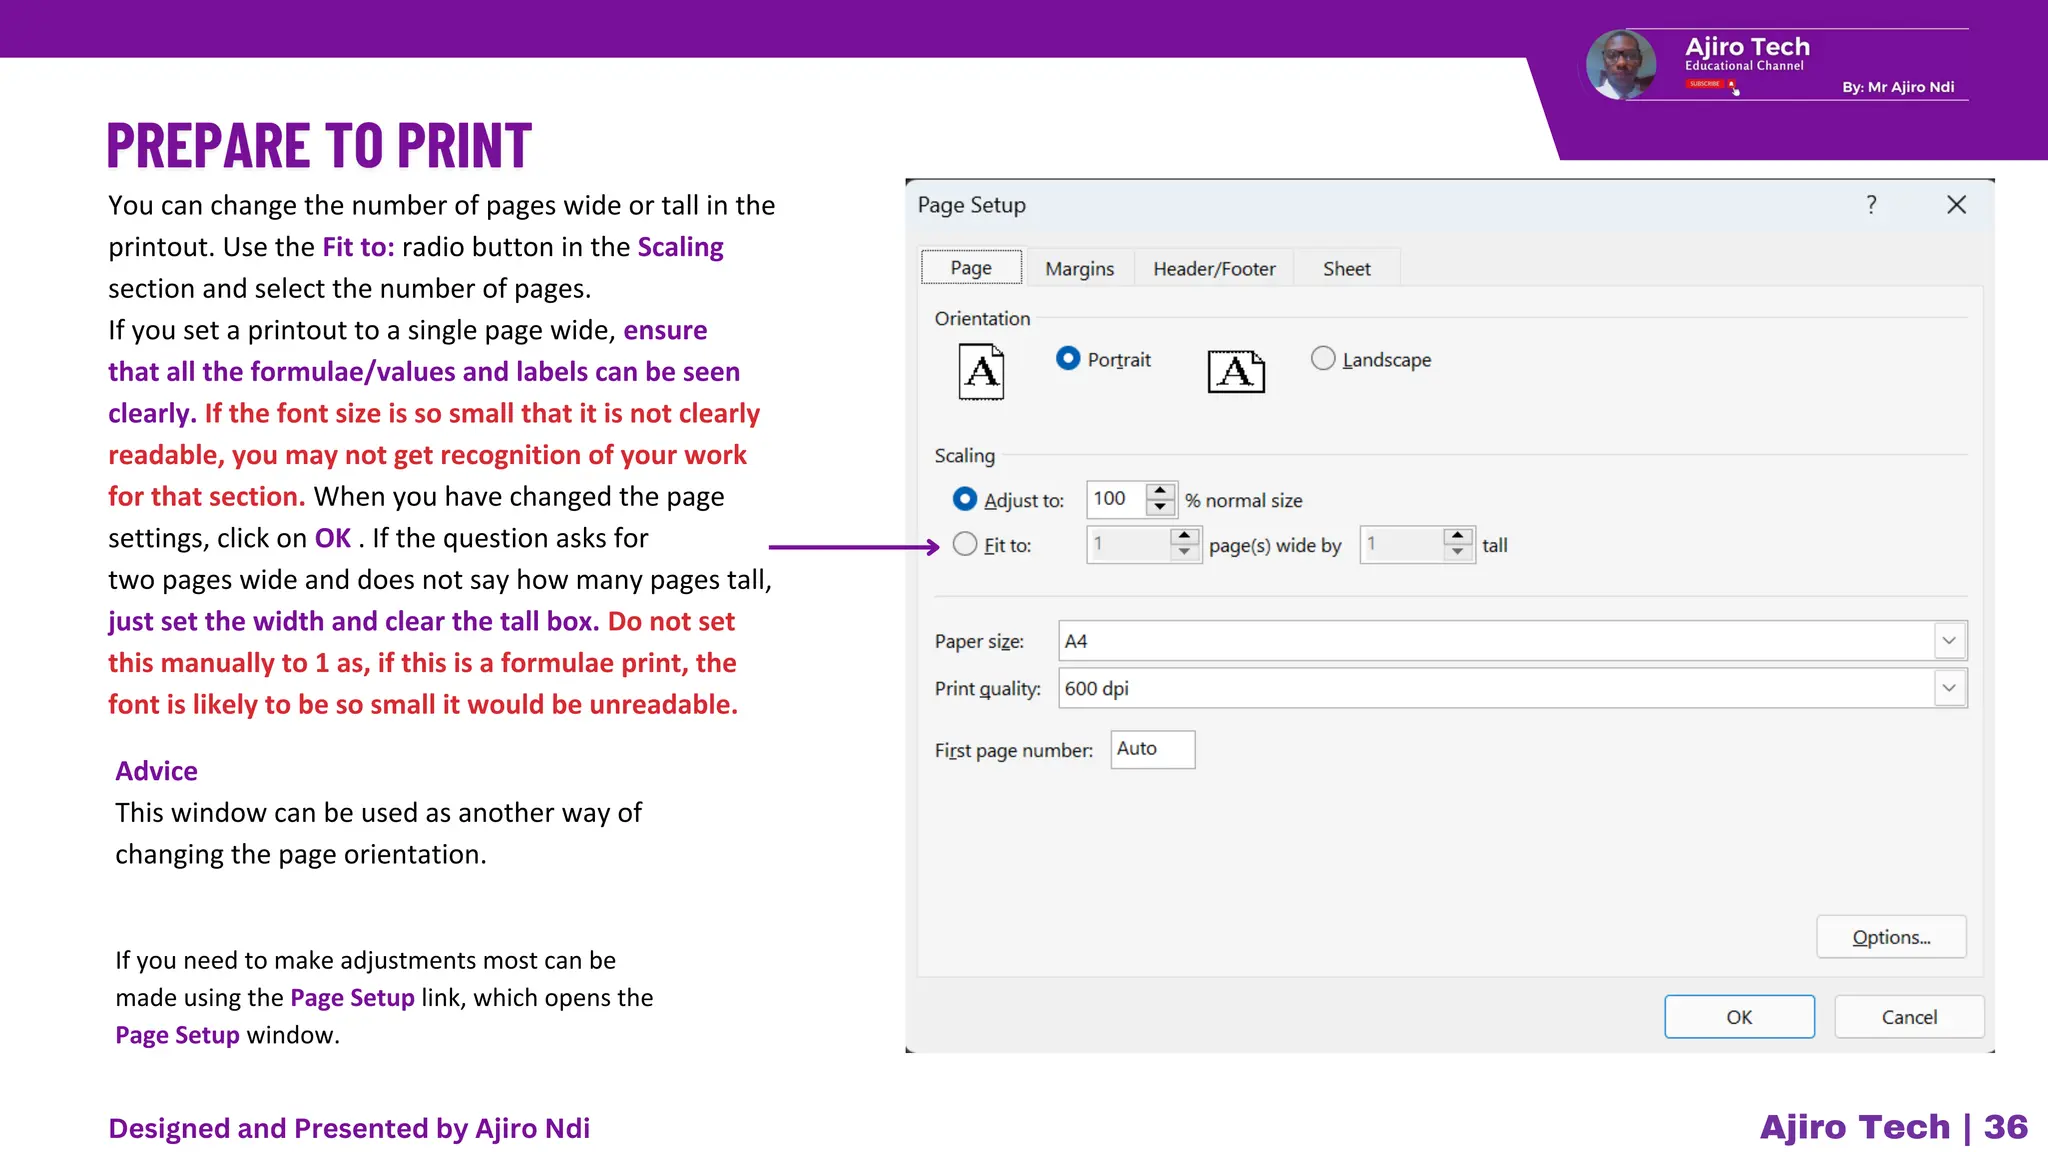This screenshot has height=1152, width=2048.
Task: Increase pages wide with spinner up arrow
Action: point(1184,536)
